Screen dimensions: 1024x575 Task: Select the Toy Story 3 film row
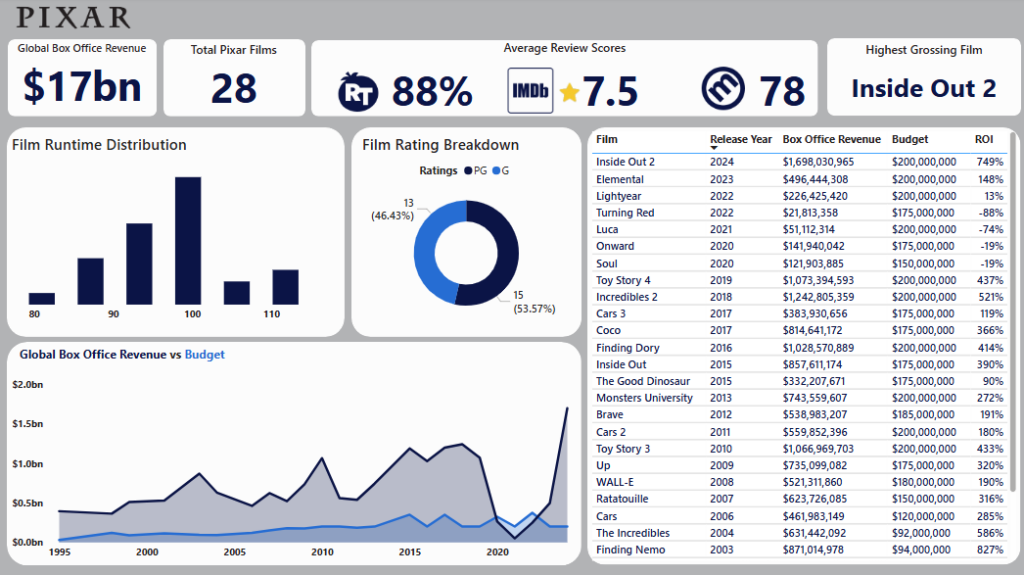(799, 449)
